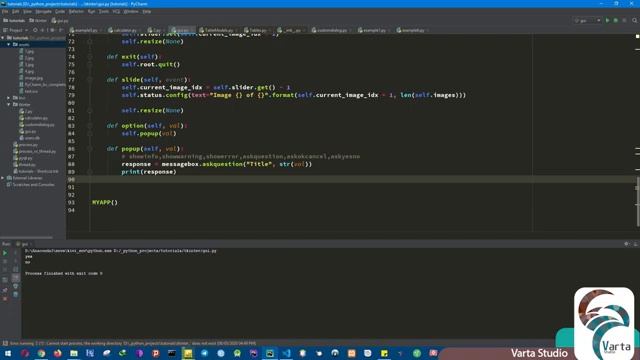Expand External Libraries node
640x360 pixels.
tap(3, 178)
